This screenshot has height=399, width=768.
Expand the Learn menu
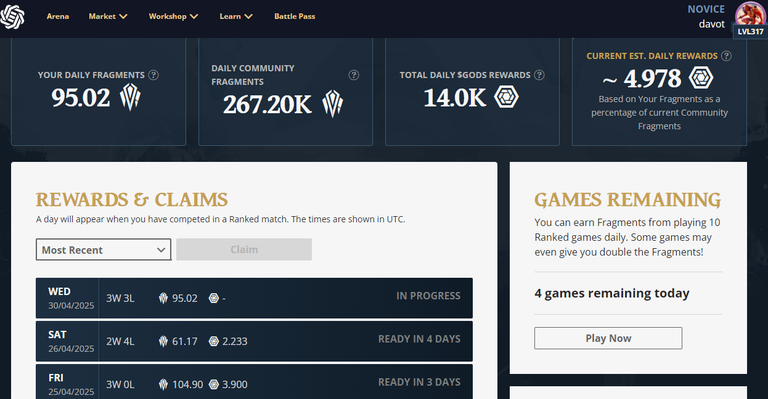pyautogui.click(x=236, y=16)
